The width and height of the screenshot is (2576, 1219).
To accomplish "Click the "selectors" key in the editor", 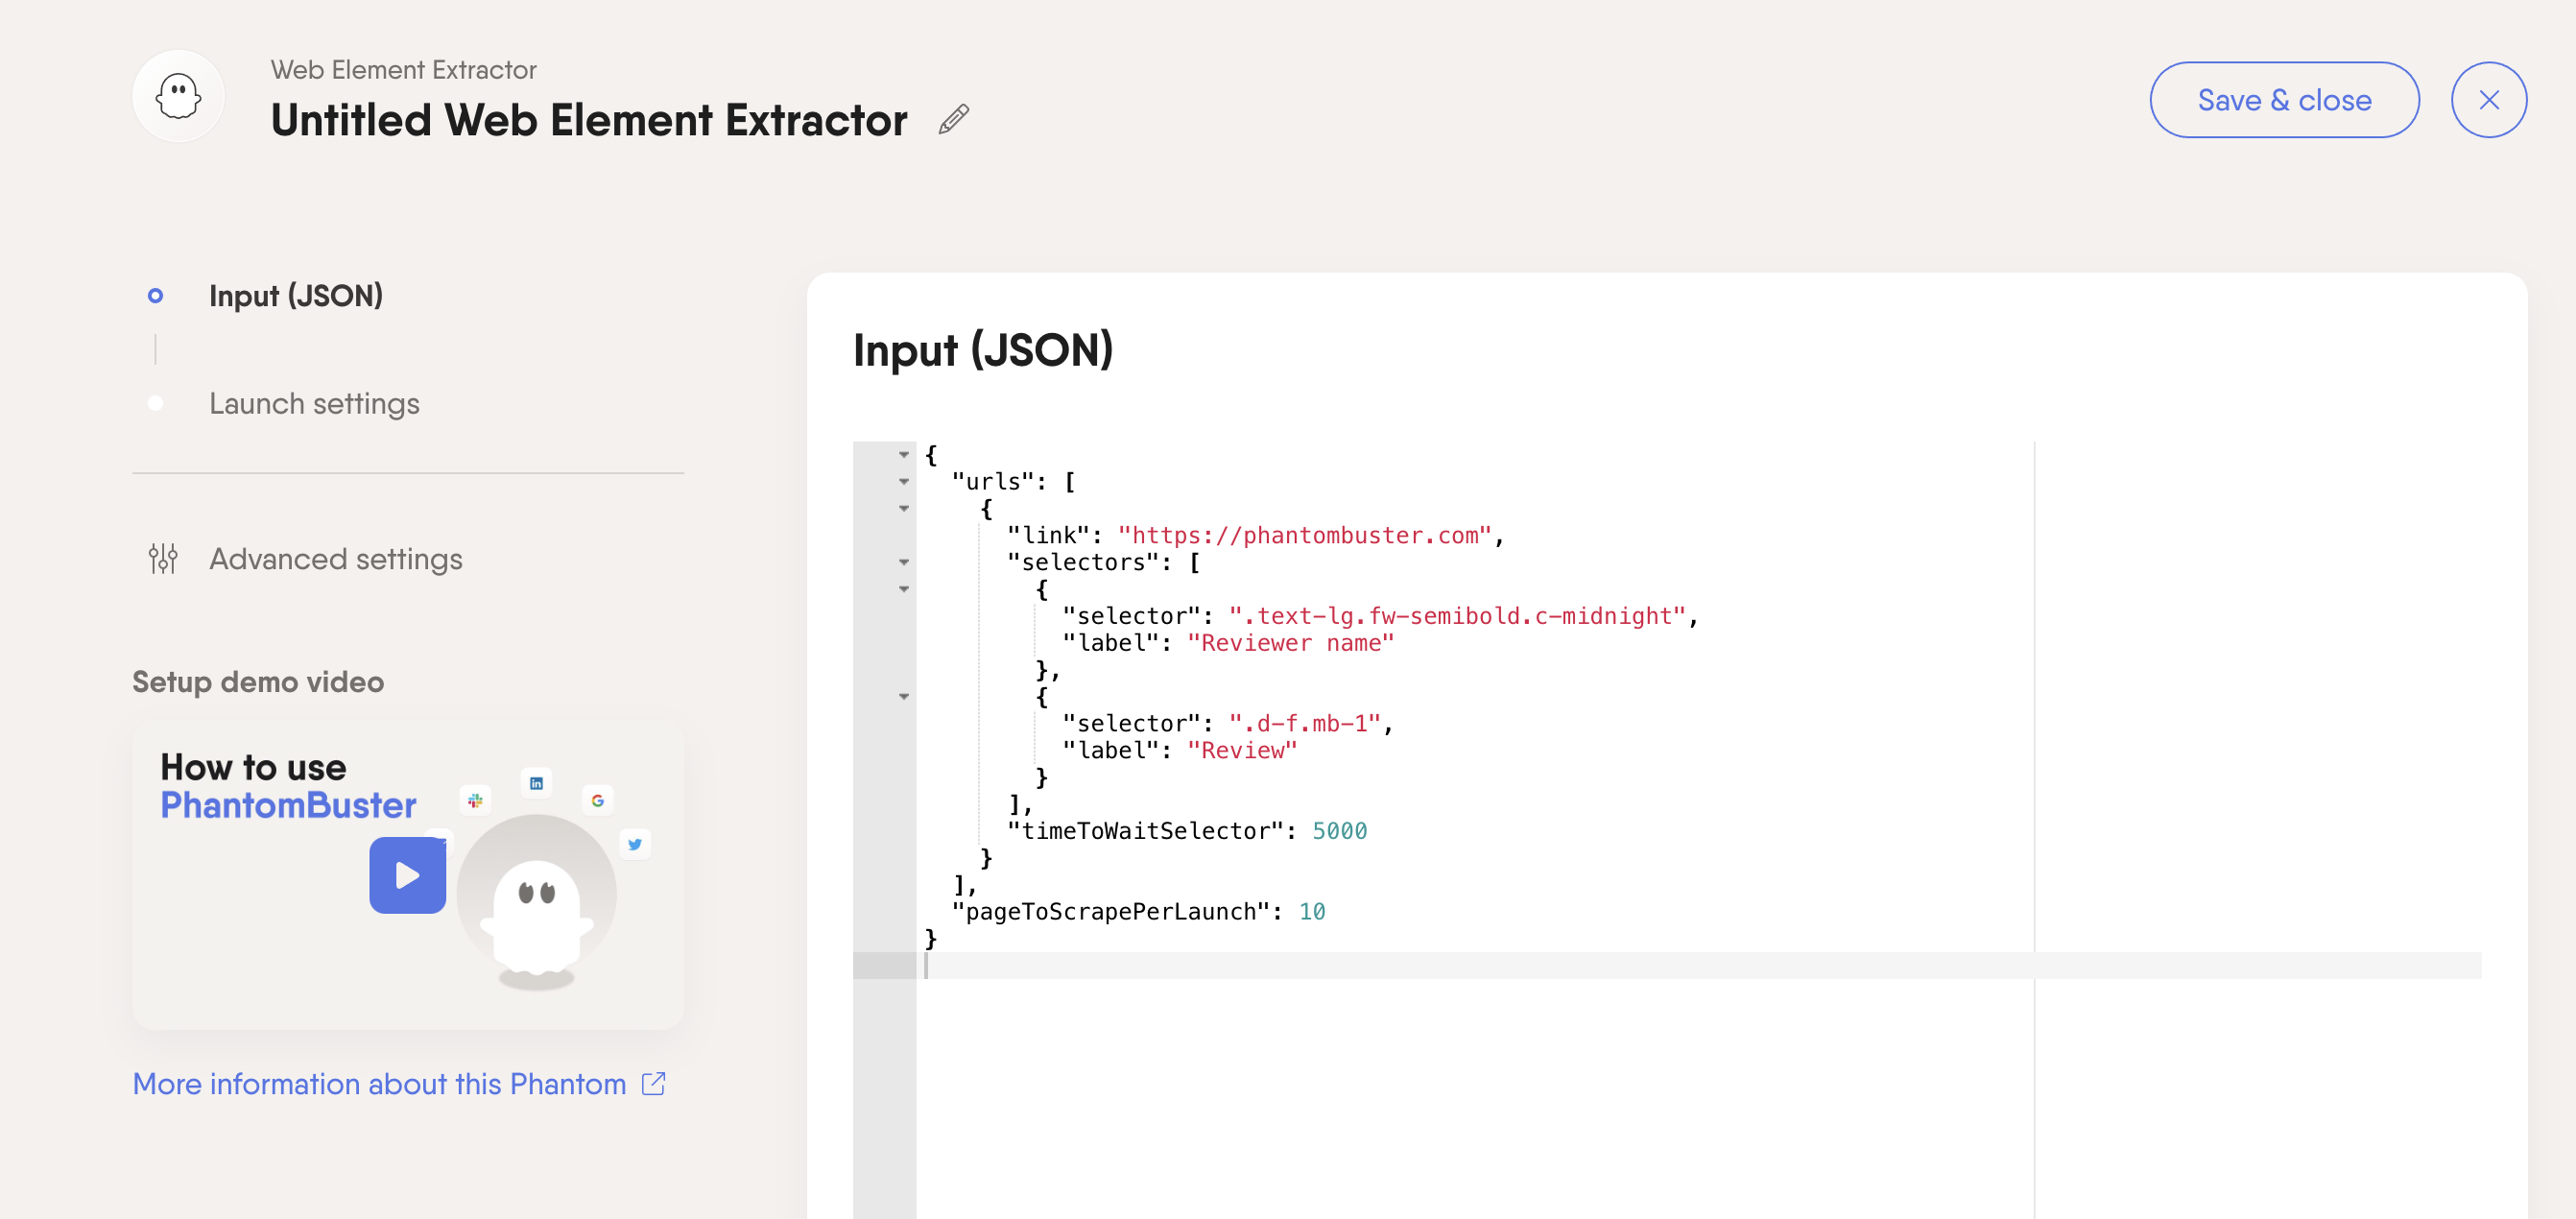I will [1083, 563].
